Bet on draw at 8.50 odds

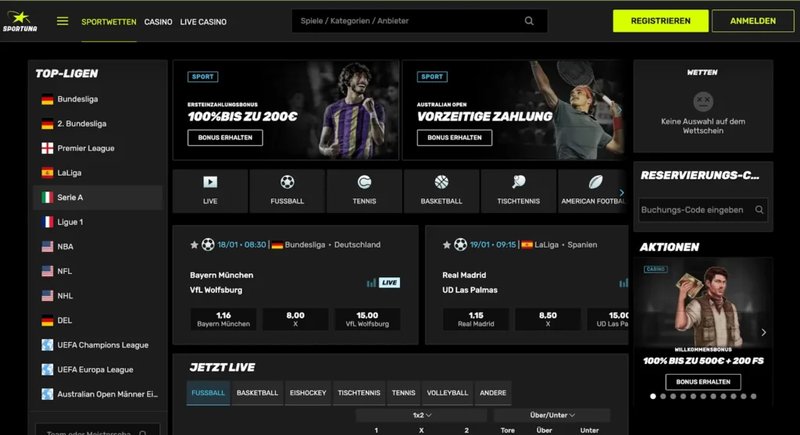click(x=548, y=319)
